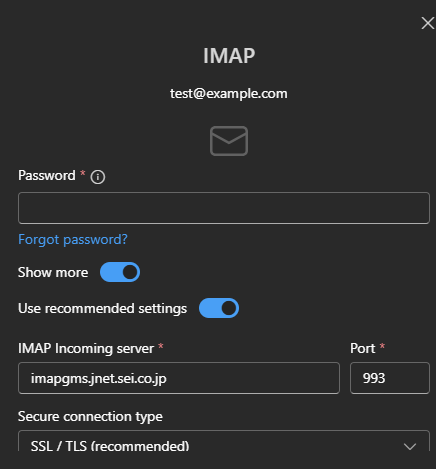Click the Secure connection type label

coord(90,416)
